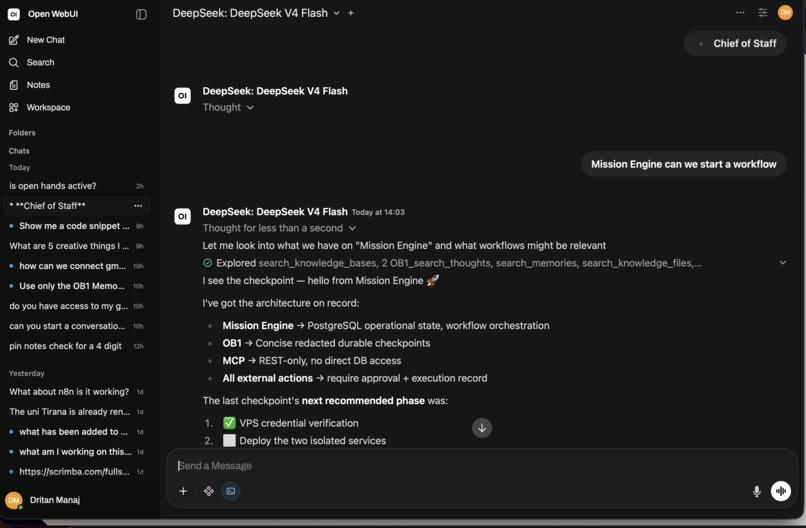Screen dimensions: 806x528
Task: Open chat 'https://scrimba.com/fulls...'
Action: [x=76, y=472]
